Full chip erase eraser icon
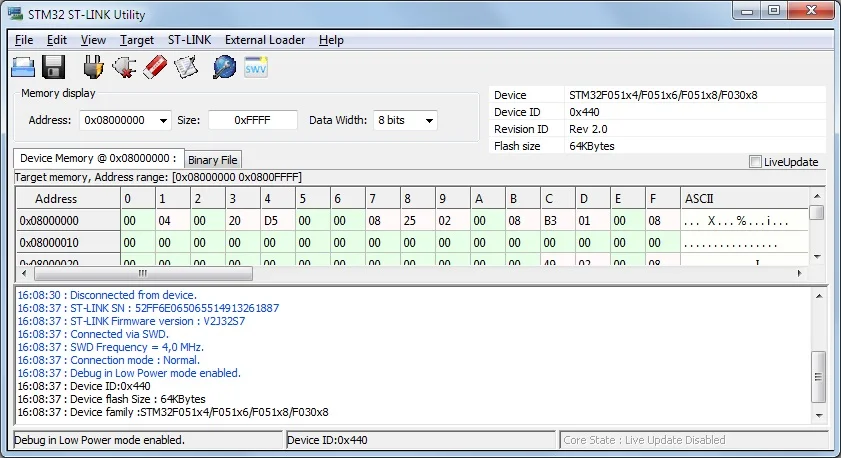This screenshot has width=841, height=458. point(155,68)
